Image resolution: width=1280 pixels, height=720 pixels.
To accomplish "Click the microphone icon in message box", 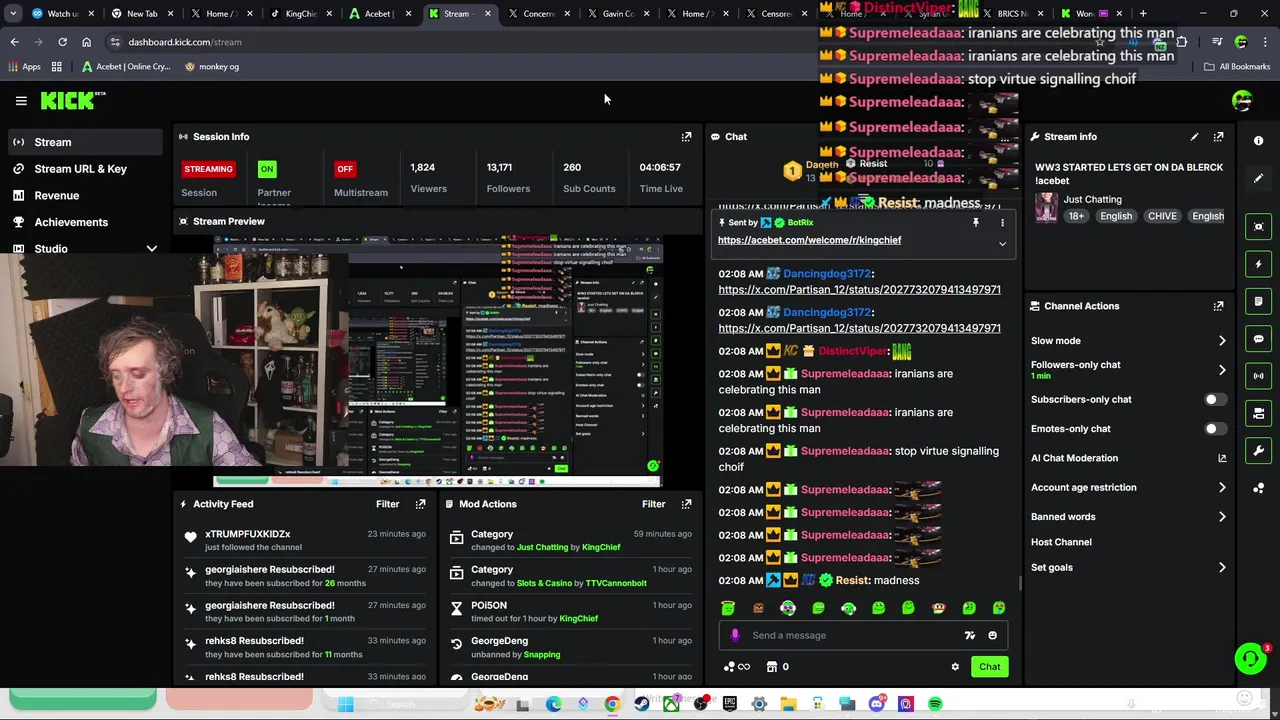I will [x=735, y=635].
